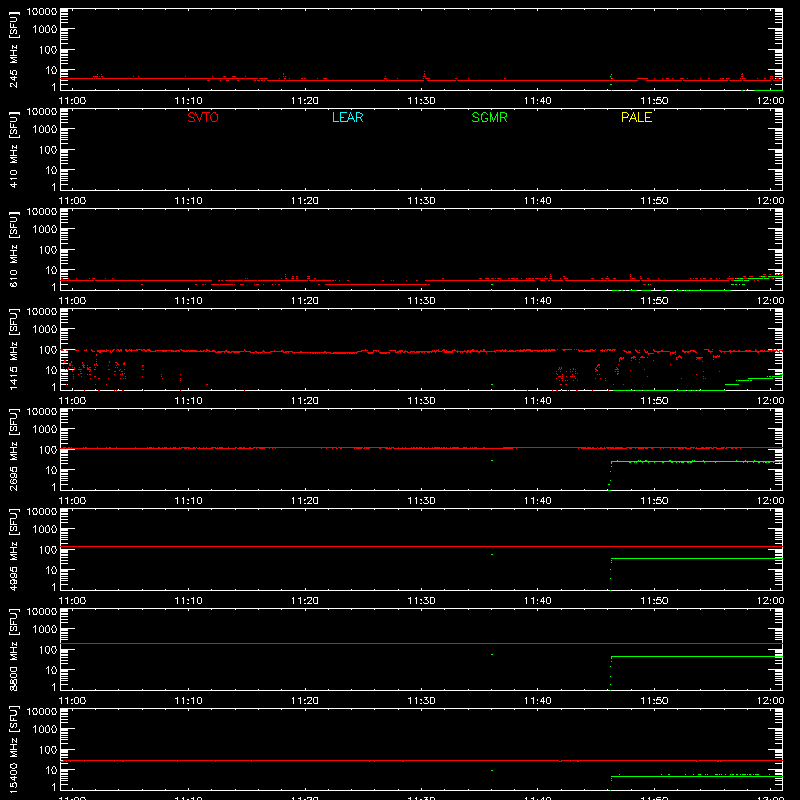Select the 4995 MHz [SFU] axis label
The width and height of the screenshot is (800, 800).
pyautogui.click(x=14, y=550)
